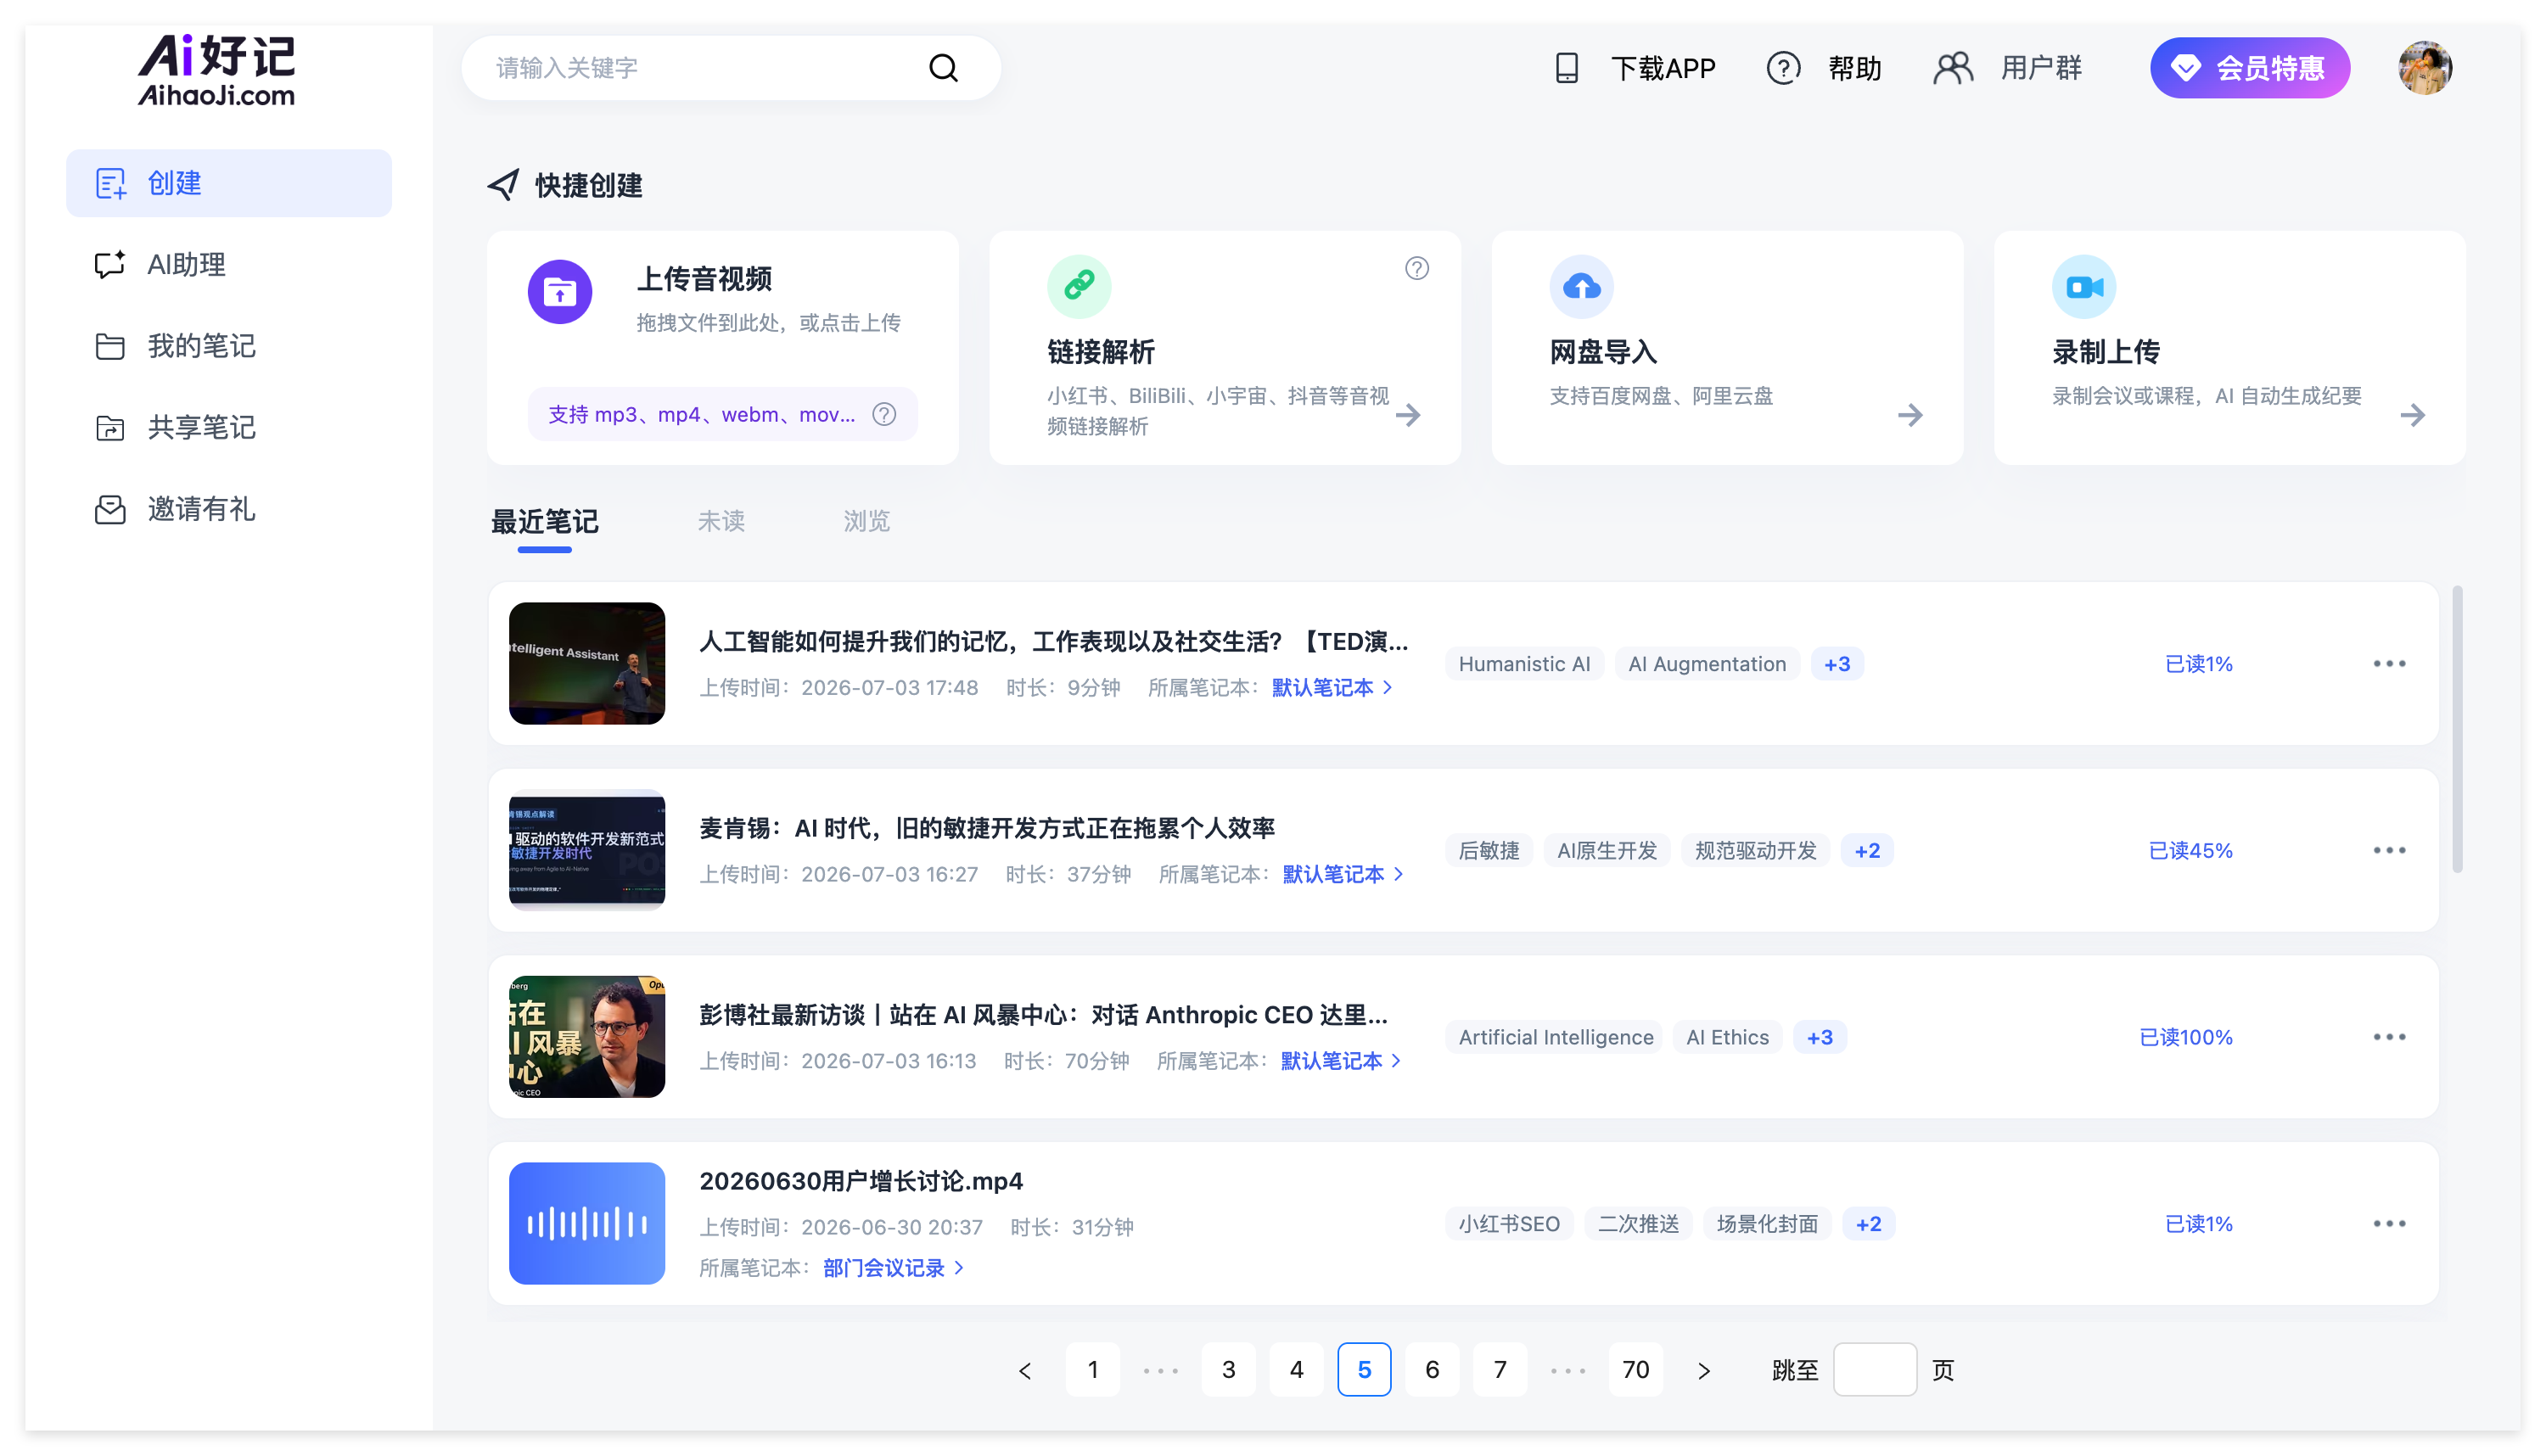Click the 已读45% reading progress
This screenshot has width=2546, height=1456.
click(2190, 850)
